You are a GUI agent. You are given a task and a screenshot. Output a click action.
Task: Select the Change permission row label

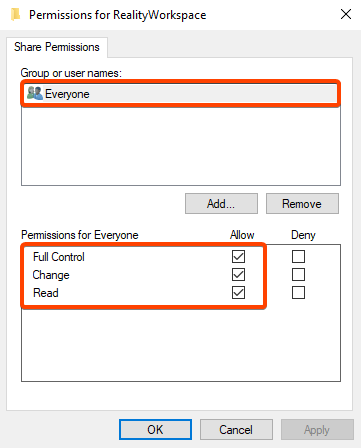(51, 275)
